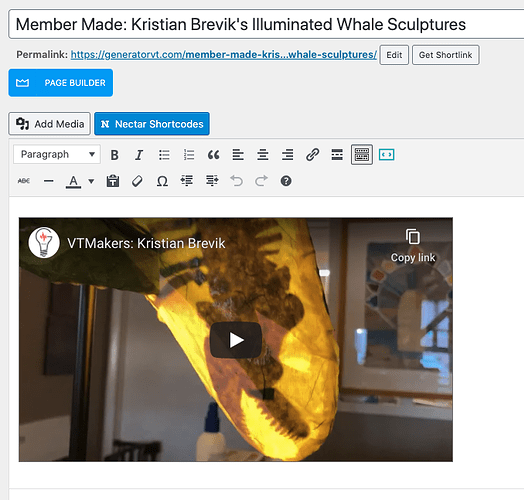Toggle strikethrough formatting
Viewport: 524px width, 500px height.
pyautogui.click(x=24, y=181)
